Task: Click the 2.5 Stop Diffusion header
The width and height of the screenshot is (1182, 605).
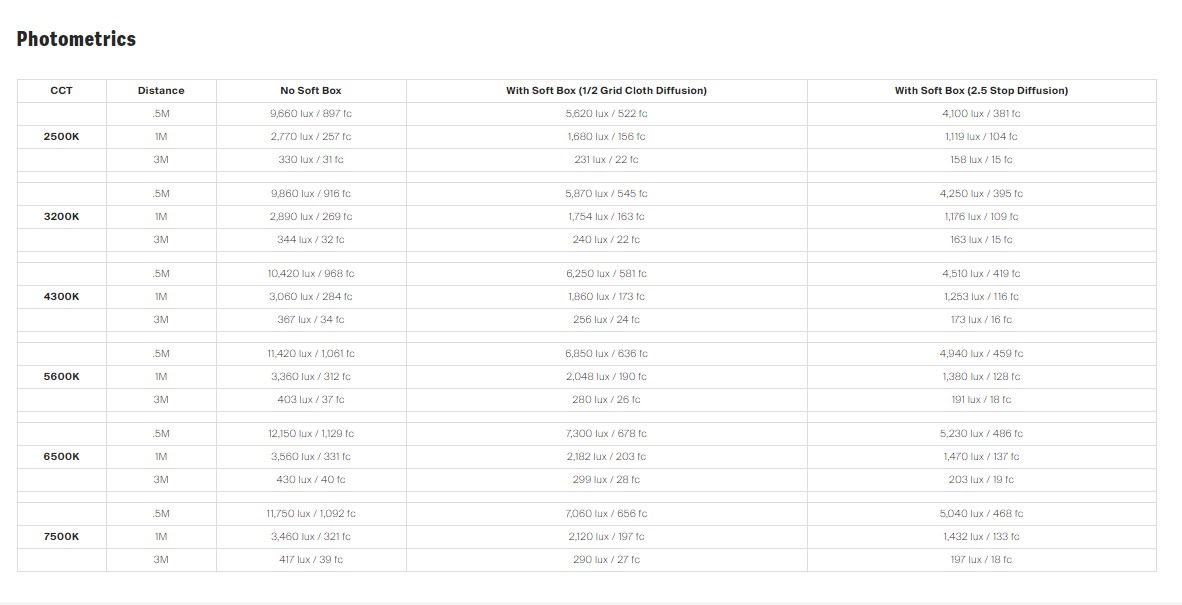Action: click(981, 91)
